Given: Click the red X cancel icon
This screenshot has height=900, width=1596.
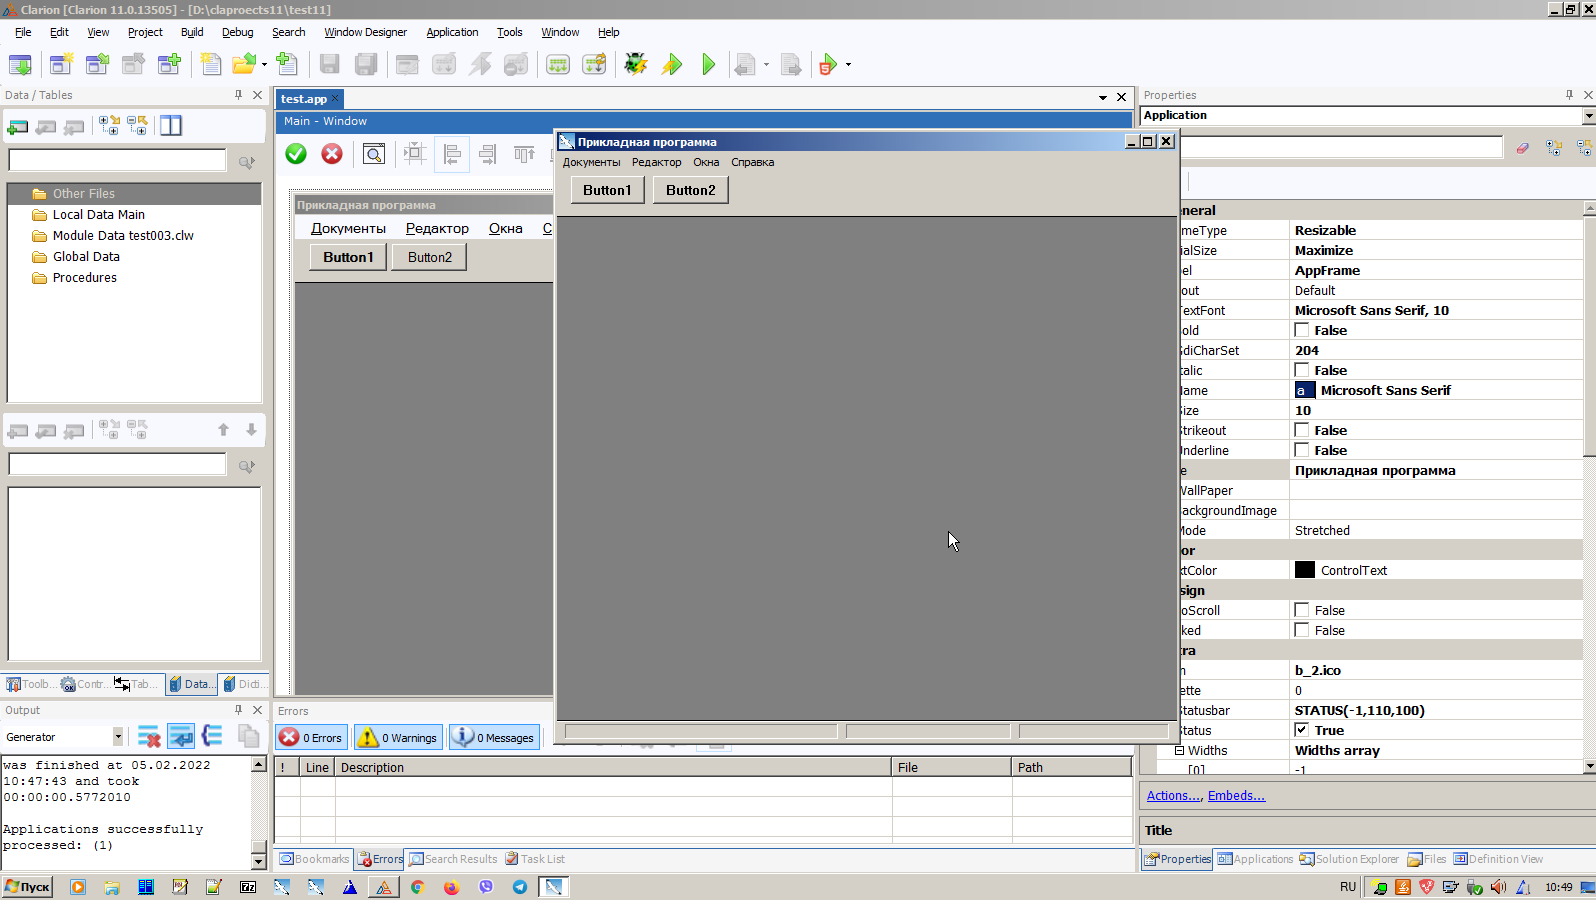Looking at the screenshot, I should click(332, 153).
